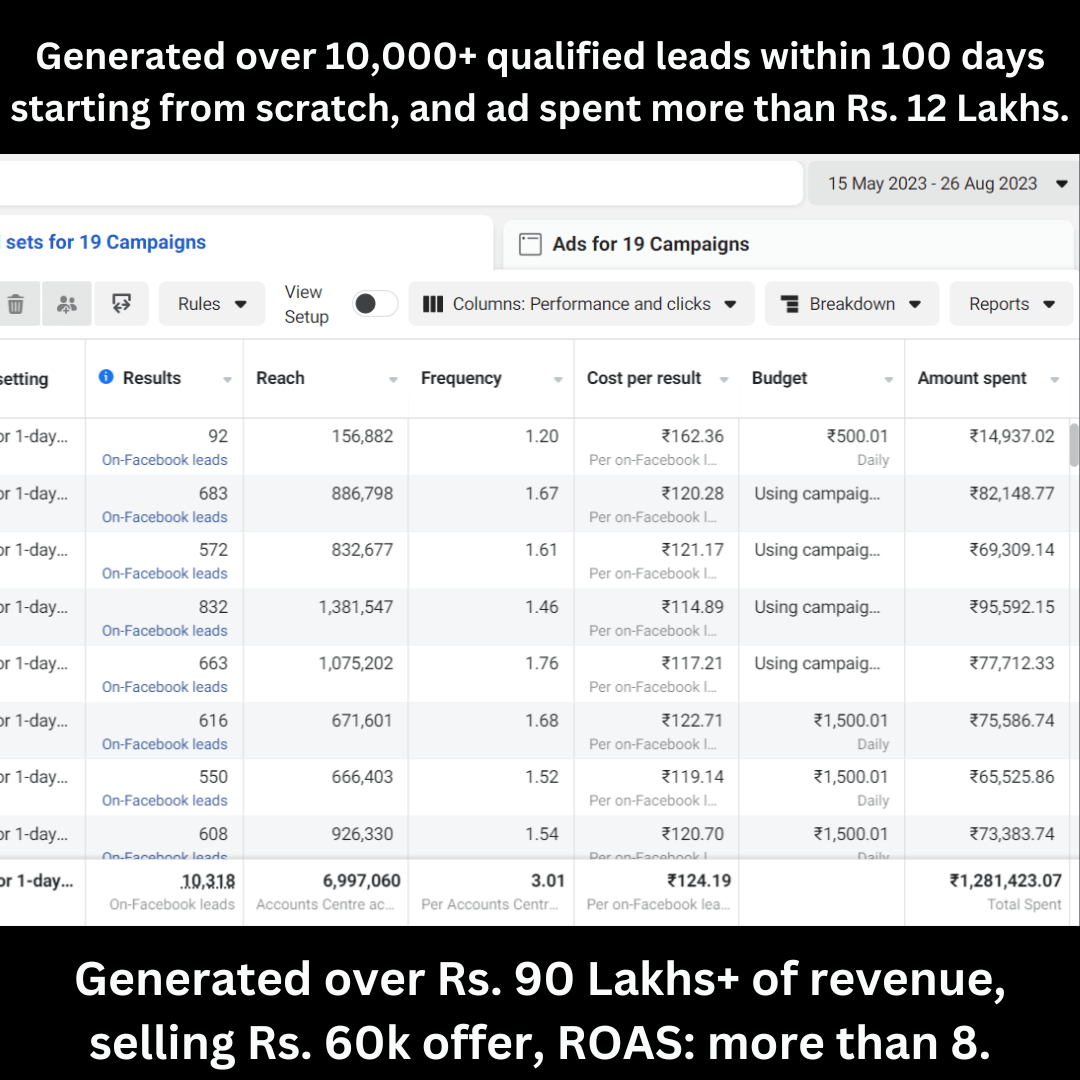The width and height of the screenshot is (1080, 1080).
Task: Switch to Ads for 19 Campaigns tab
Action: point(650,244)
